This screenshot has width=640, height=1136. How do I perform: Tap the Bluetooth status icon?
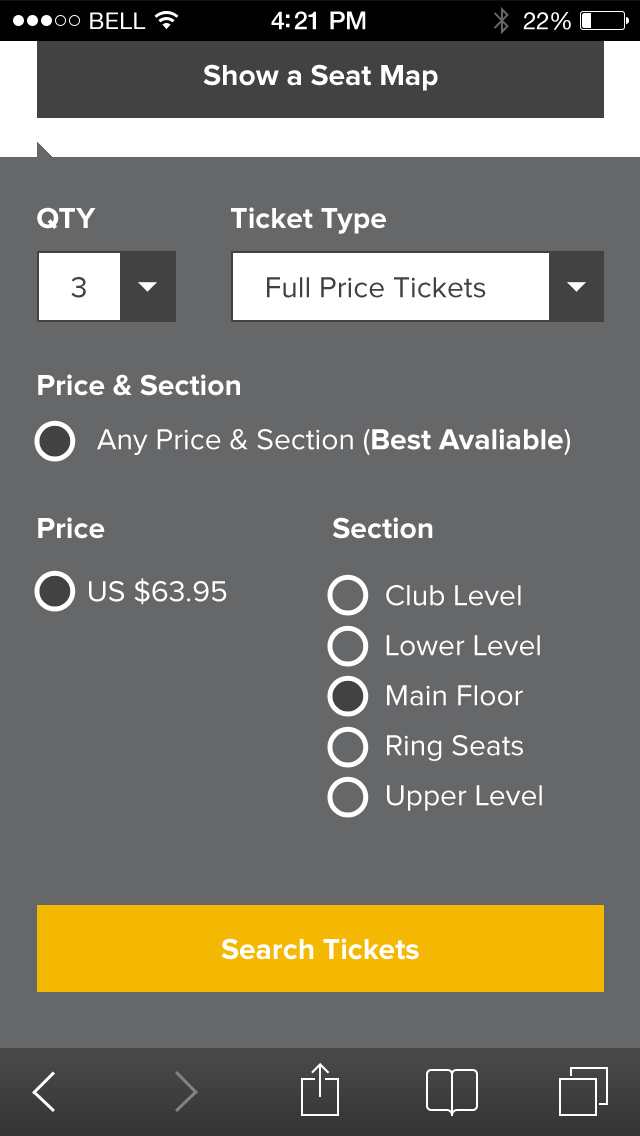(501, 20)
